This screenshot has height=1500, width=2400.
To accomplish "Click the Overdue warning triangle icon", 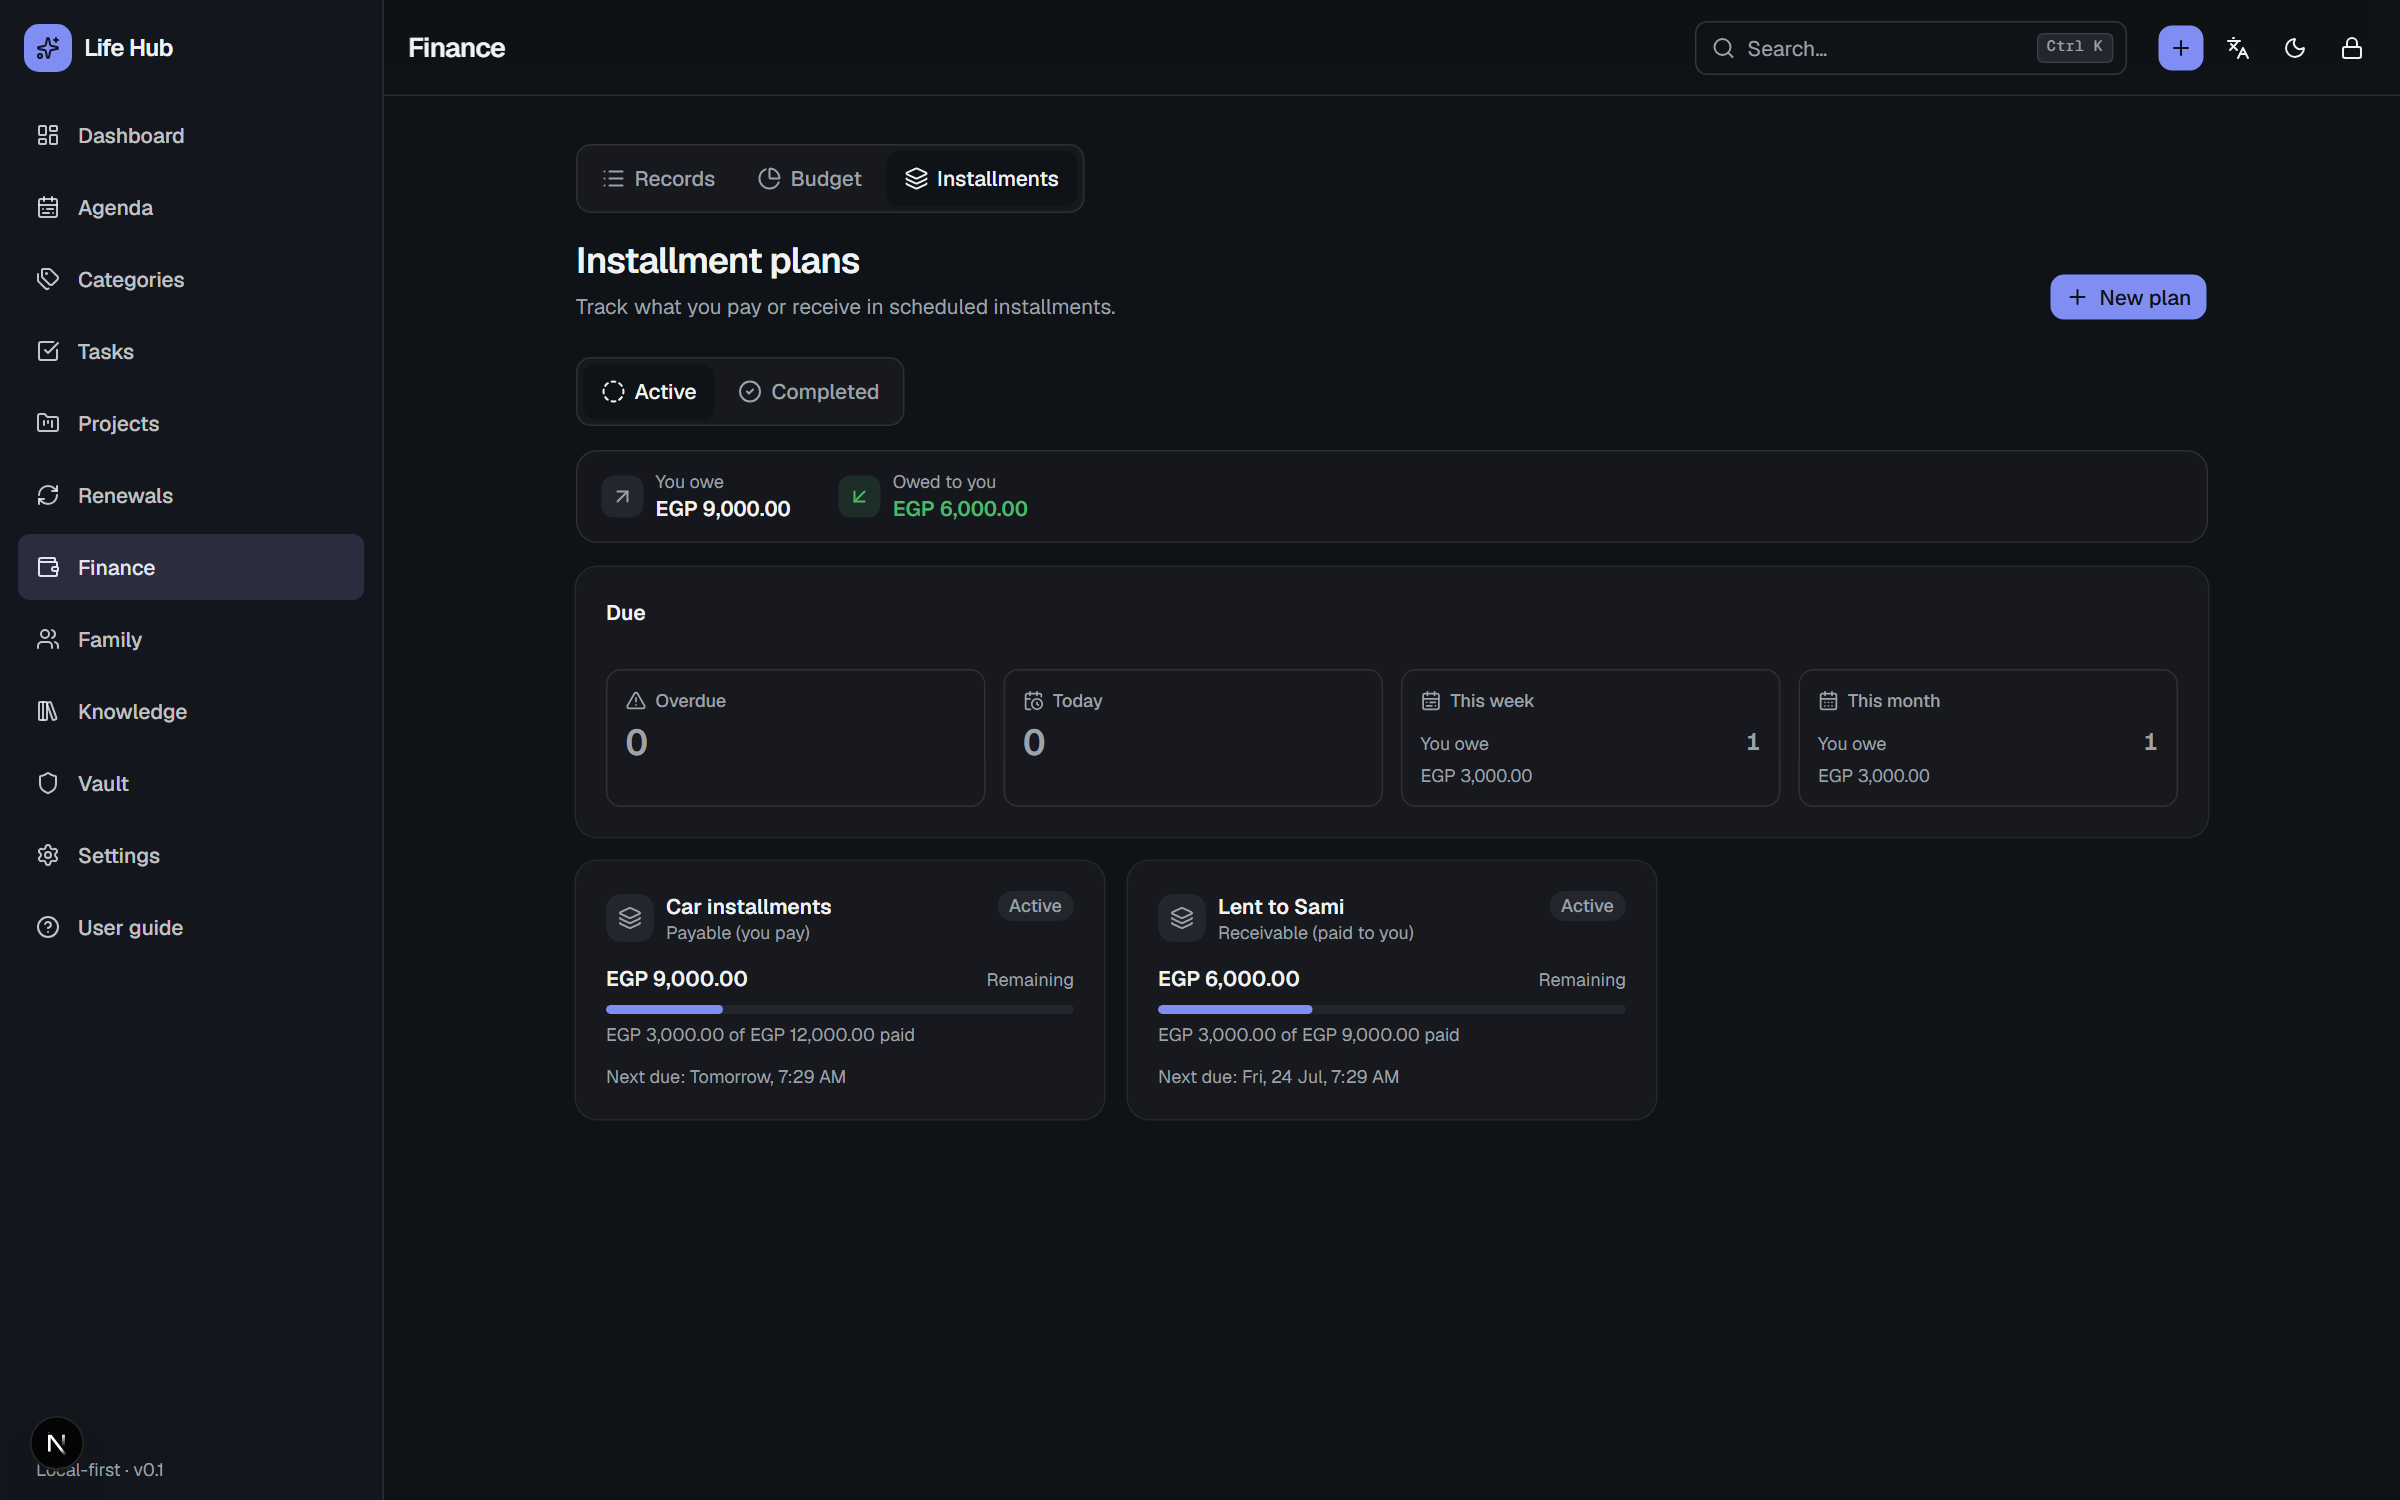I will (636, 701).
